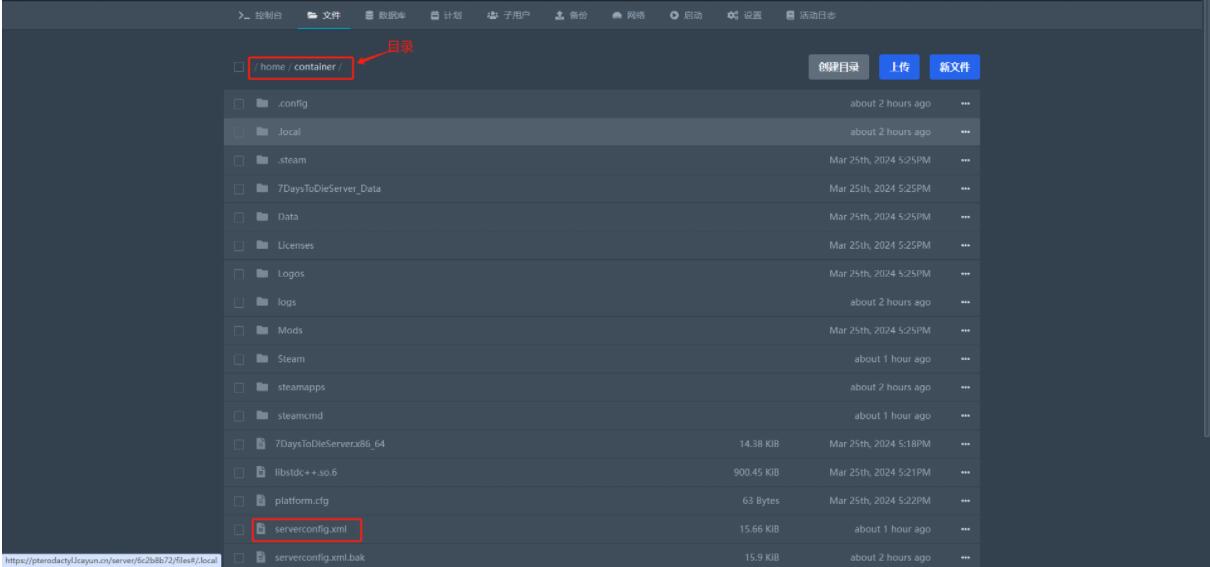Click the Data folder icon

262,216
